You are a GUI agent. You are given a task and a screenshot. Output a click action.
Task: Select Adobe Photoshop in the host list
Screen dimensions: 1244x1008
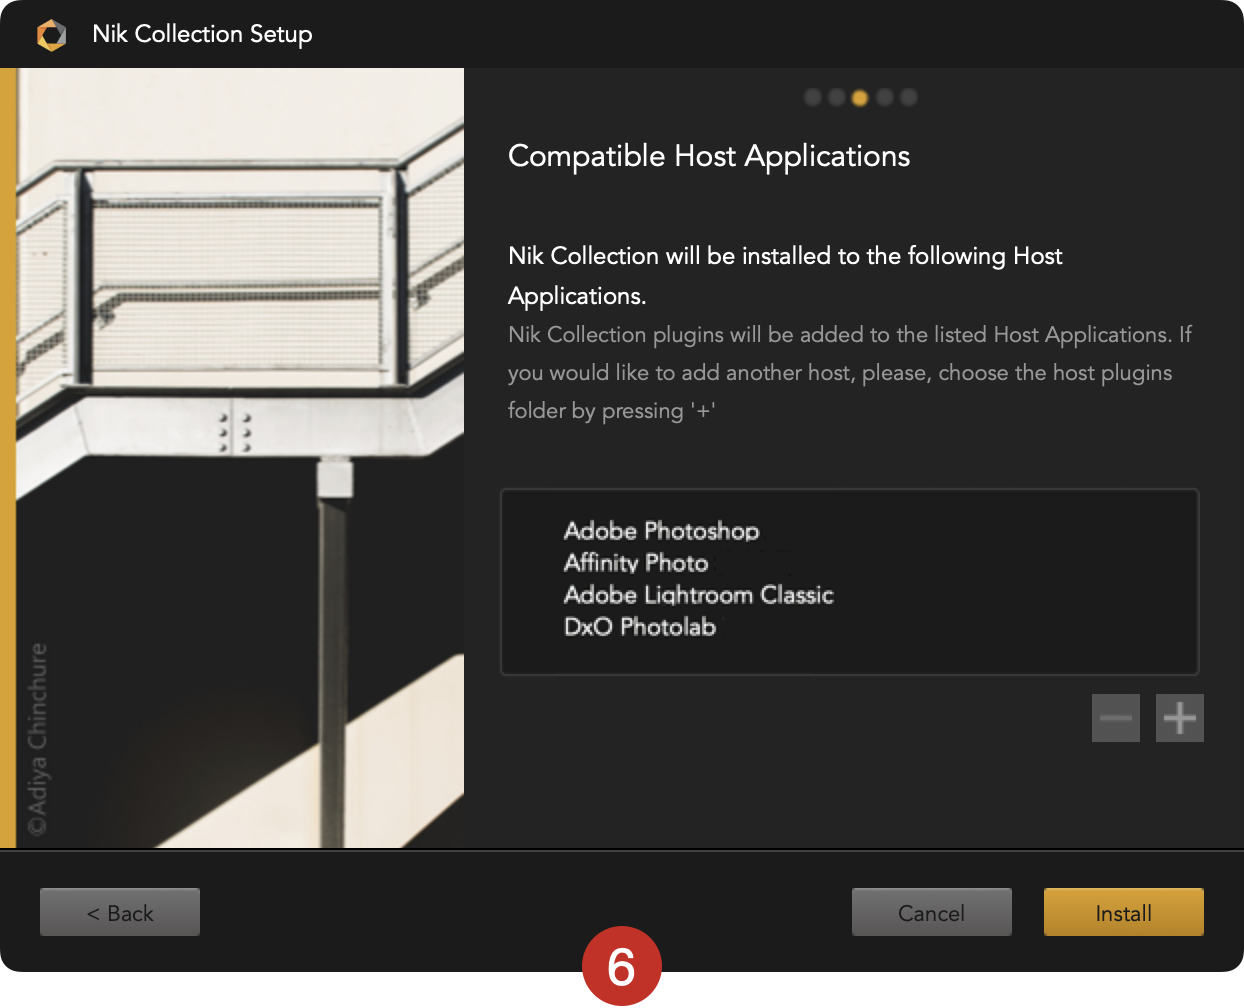point(662,531)
